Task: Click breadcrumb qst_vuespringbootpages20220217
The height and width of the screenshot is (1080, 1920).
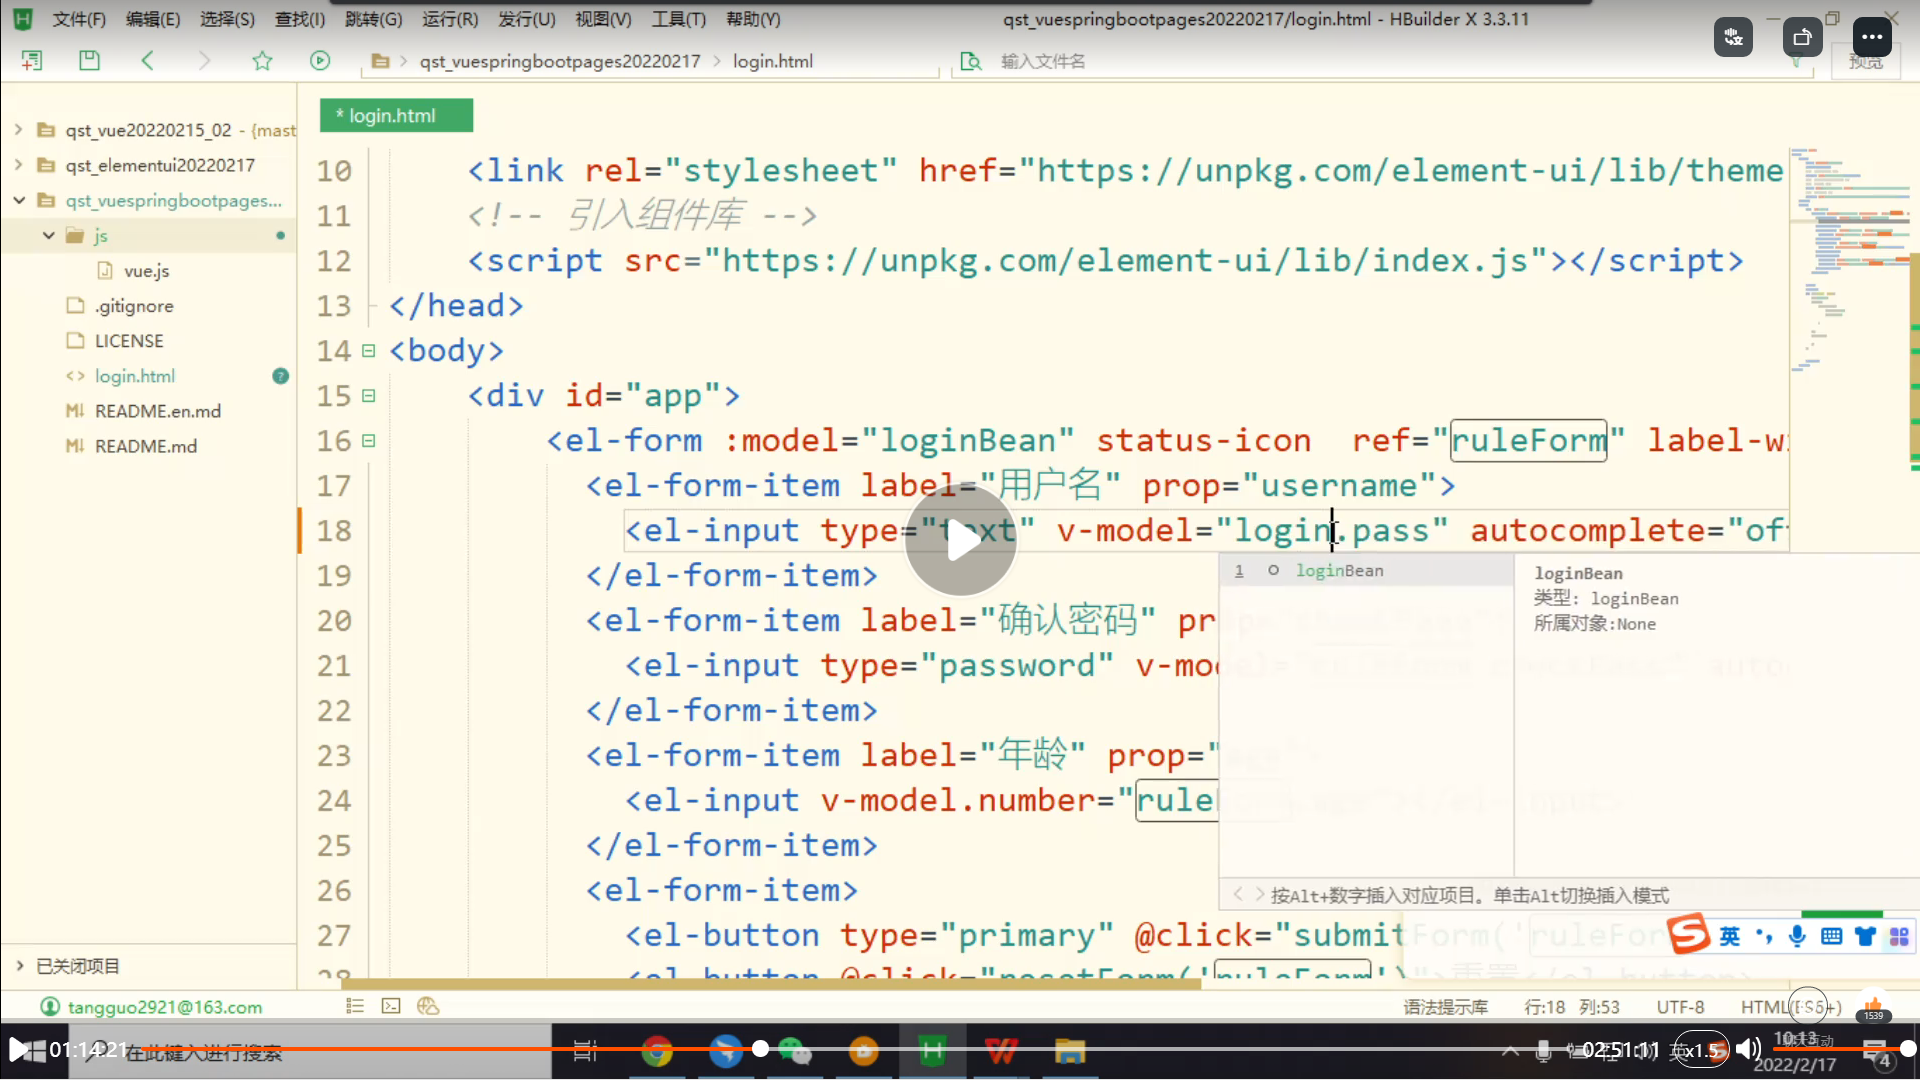Action: point(560,61)
